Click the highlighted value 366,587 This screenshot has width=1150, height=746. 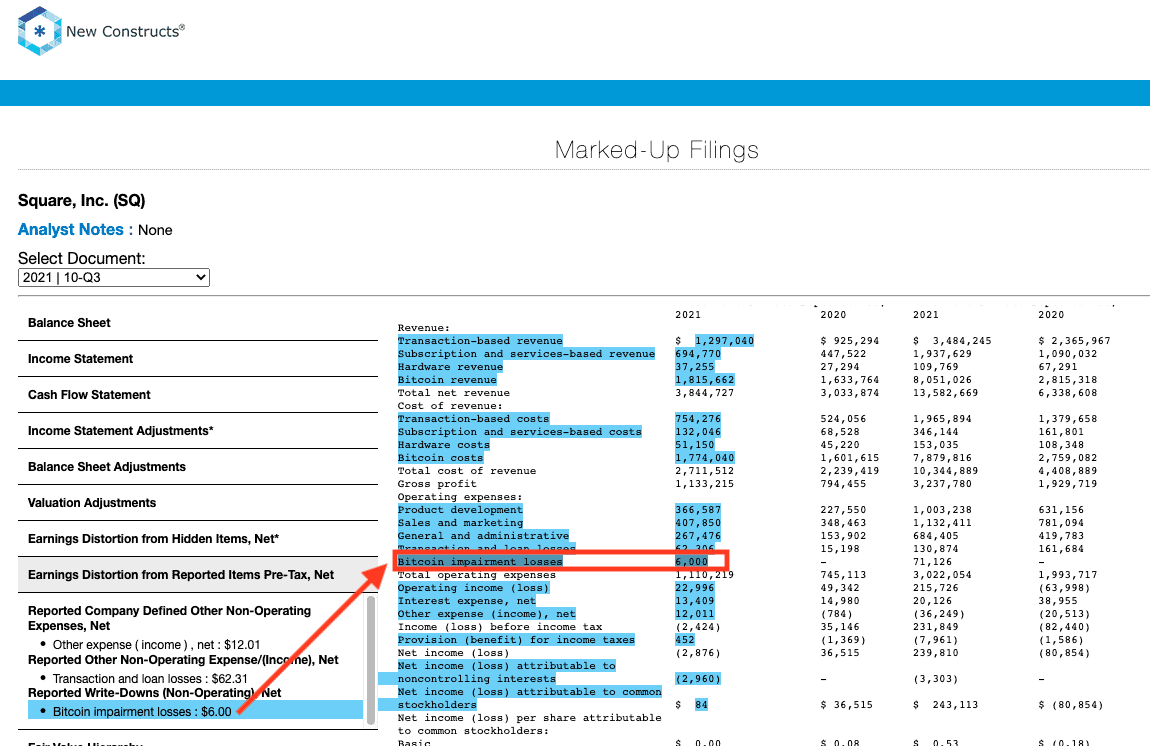click(697, 510)
